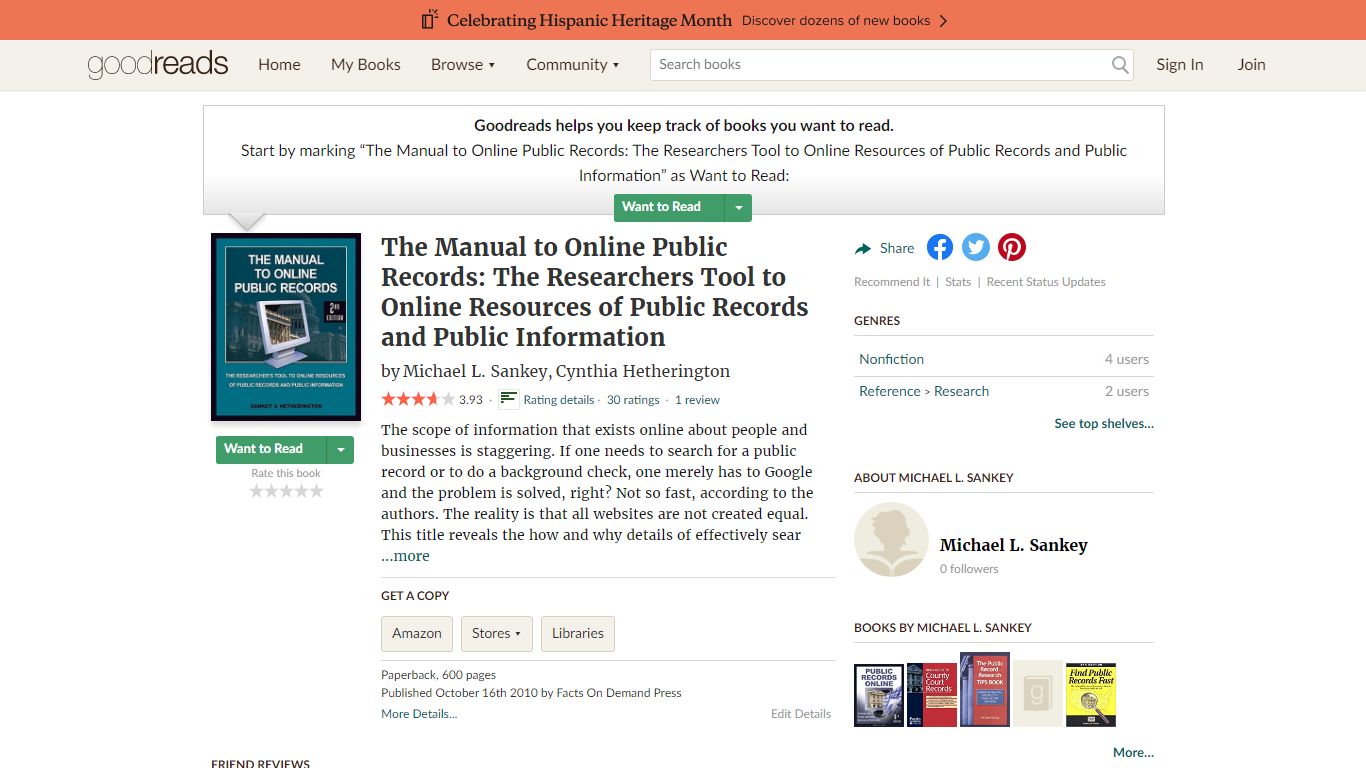Screen dimensions: 1366x768
Task: Expand description with ...more
Action: pyautogui.click(x=405, y=556)
